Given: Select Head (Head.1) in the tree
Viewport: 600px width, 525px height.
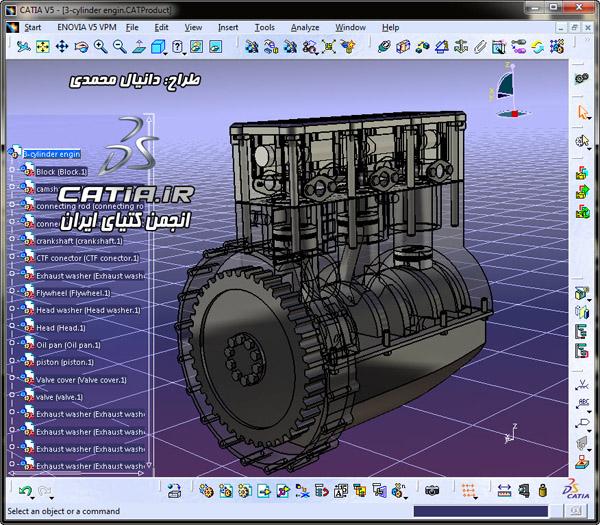Looking at the screenshot, I should (61, 328).
